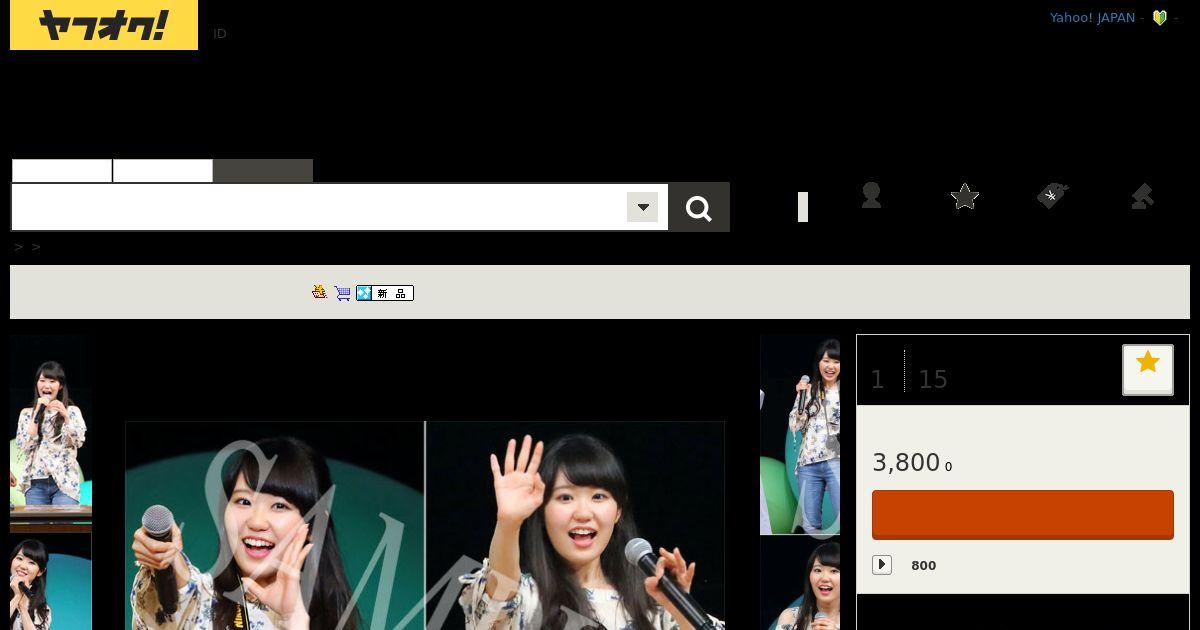This screenshot has height=630, width=1200.
Task: Expand the triangle arrow beside 800
Action: (x=882, y=565)
